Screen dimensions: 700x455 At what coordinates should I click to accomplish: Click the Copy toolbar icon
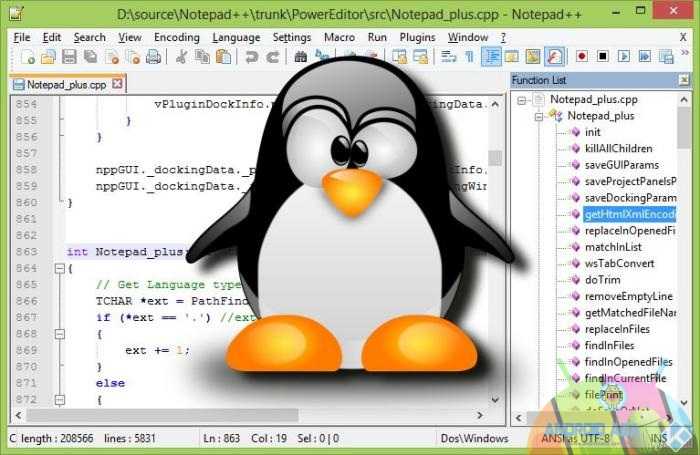pos(202,57)
